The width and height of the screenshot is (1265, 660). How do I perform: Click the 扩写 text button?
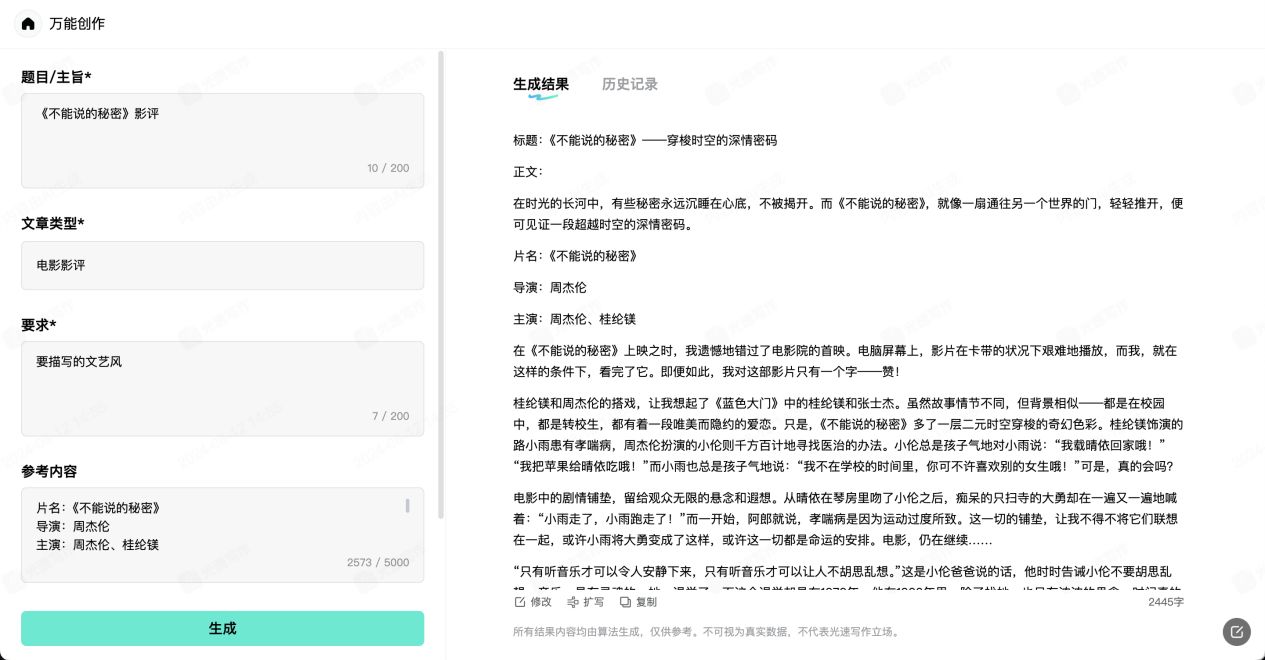click(594, 602)
